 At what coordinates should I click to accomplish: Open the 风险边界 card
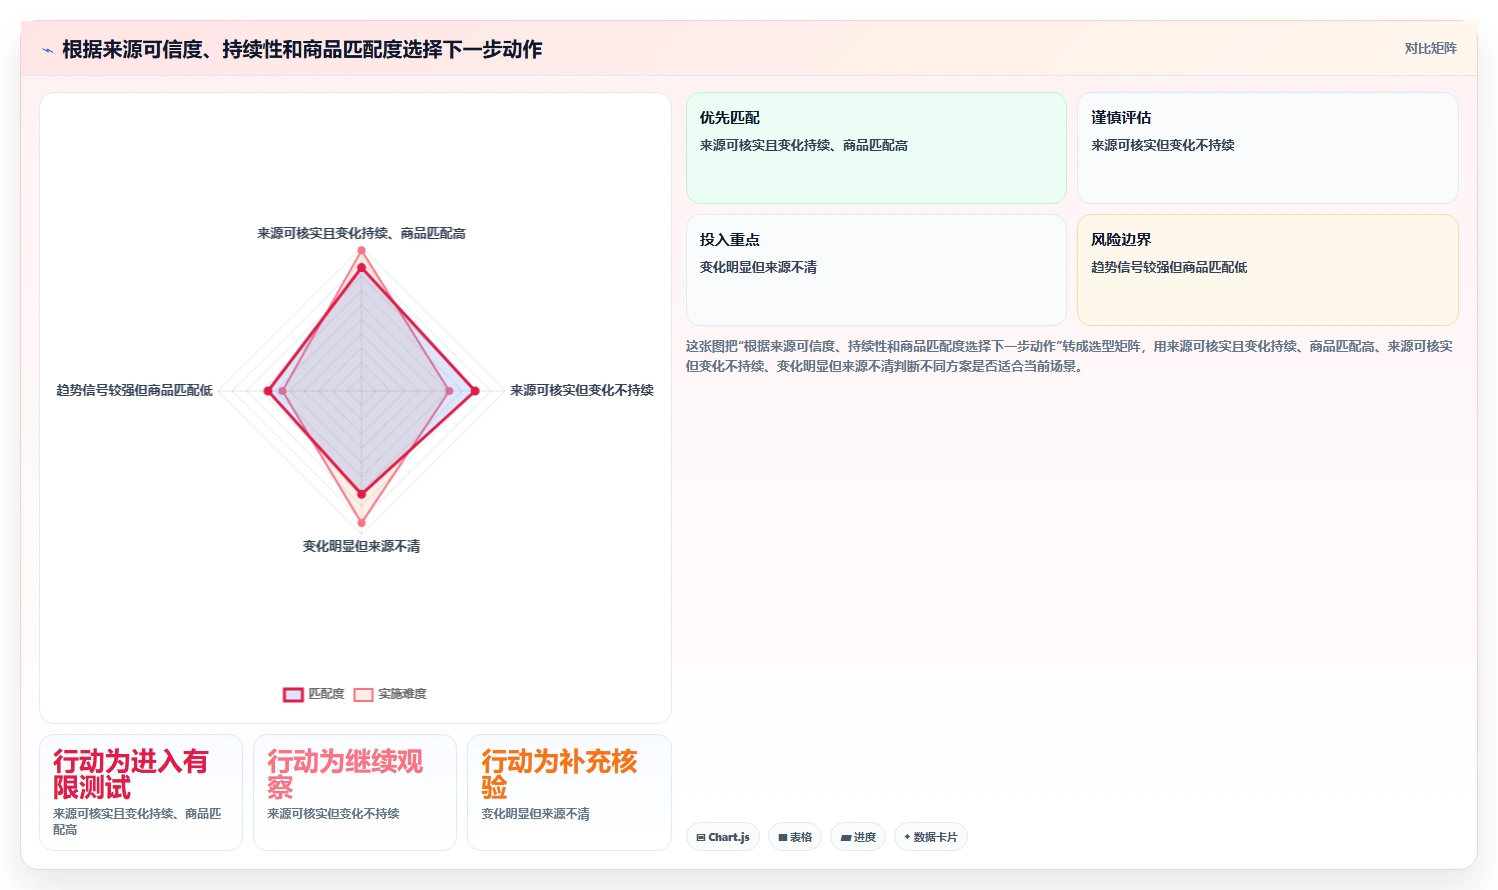(1267, 270)
